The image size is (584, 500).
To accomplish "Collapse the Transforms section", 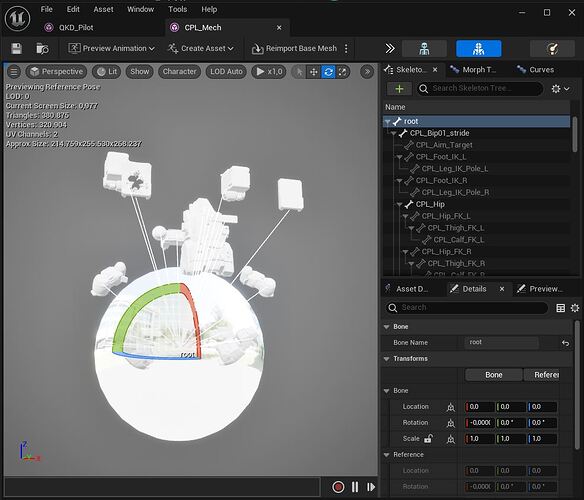I will [x=387, y=359].
